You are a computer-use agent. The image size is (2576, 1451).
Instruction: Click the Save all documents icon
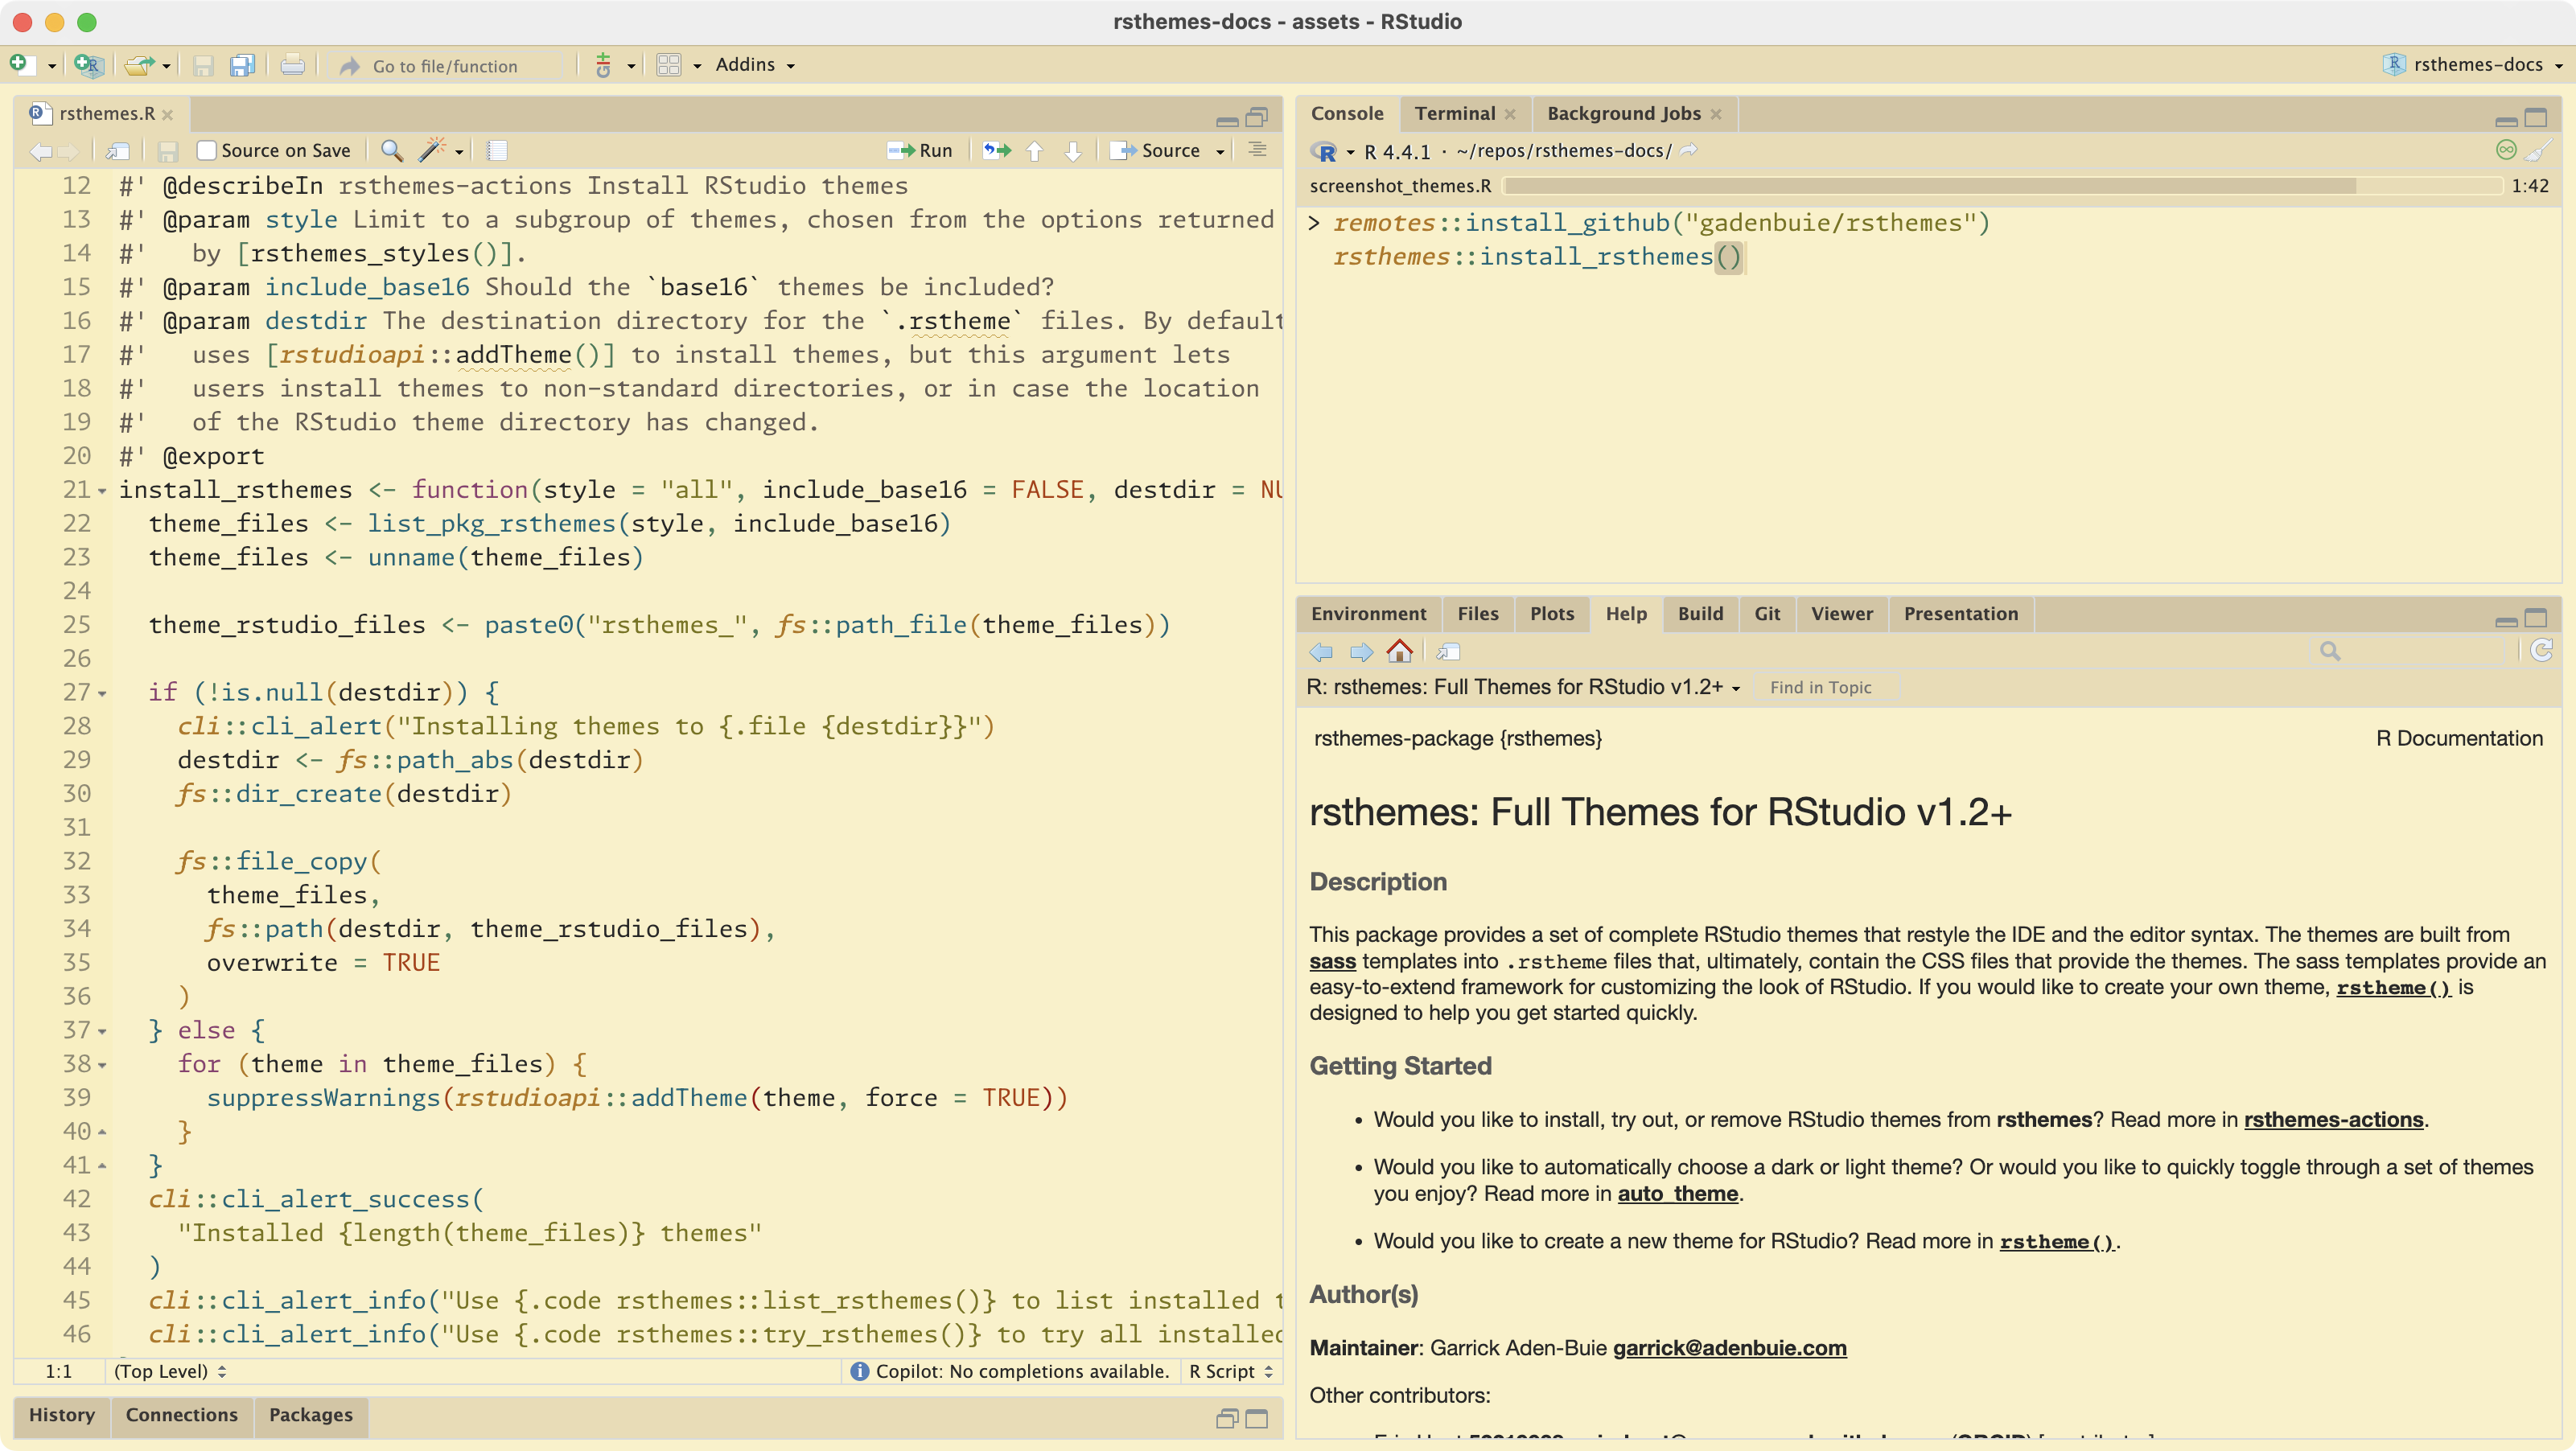(x=242, y=66)
